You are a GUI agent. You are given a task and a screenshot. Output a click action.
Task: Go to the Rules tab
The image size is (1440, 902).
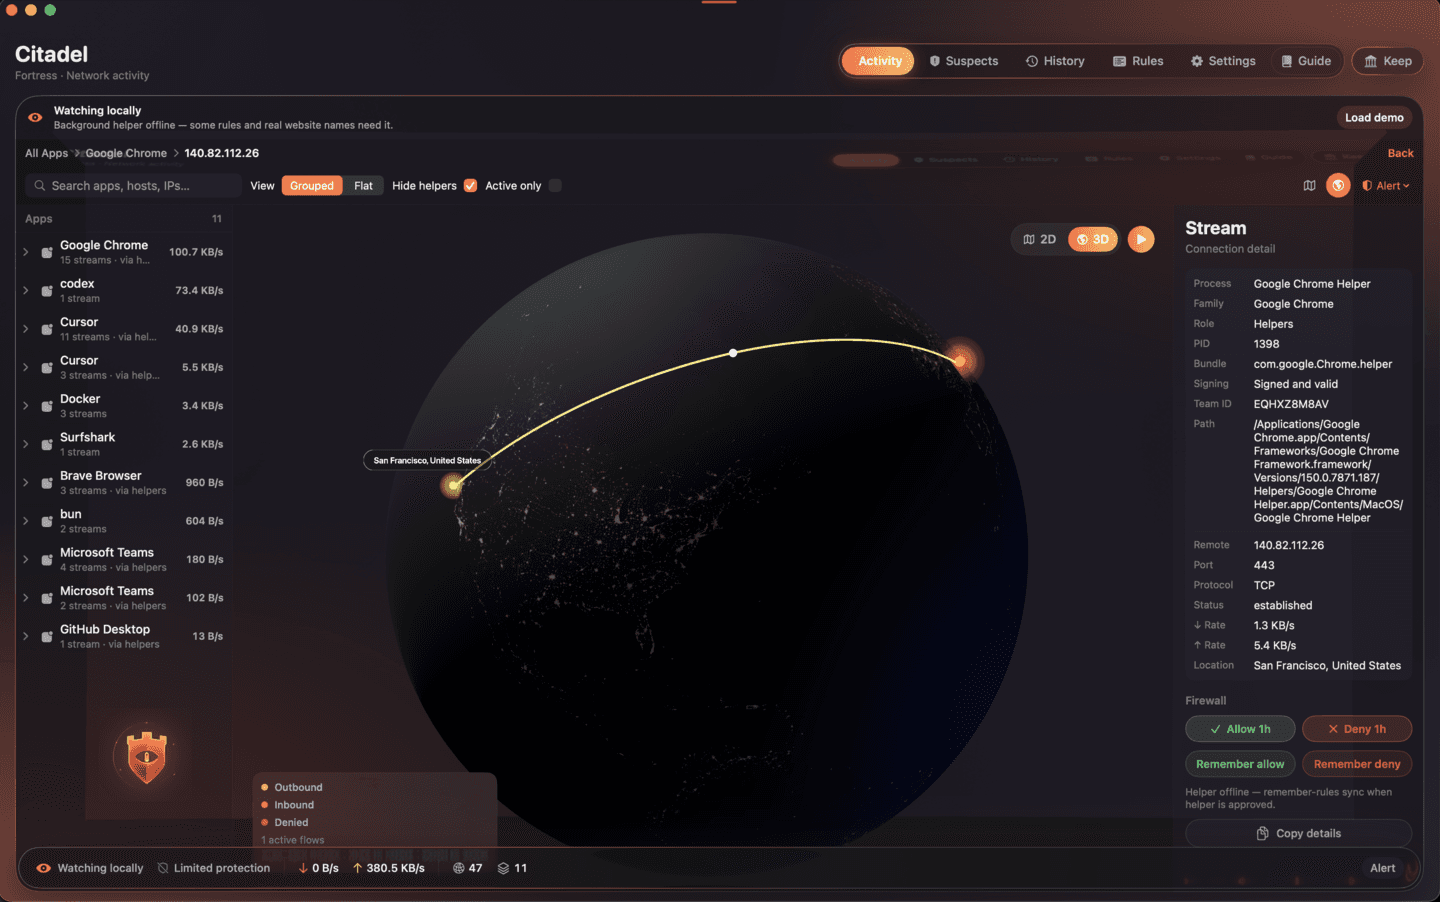(1138, 61)
